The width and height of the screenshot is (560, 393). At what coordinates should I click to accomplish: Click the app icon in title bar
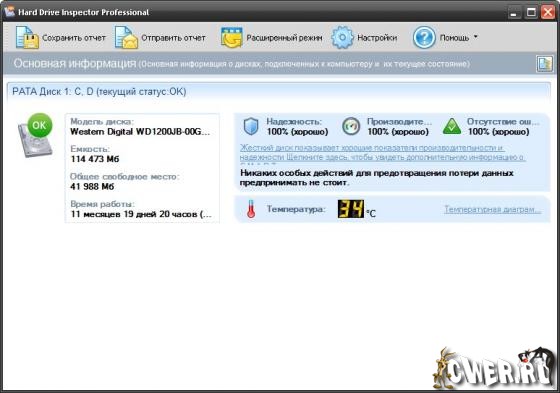pos(9,11)
